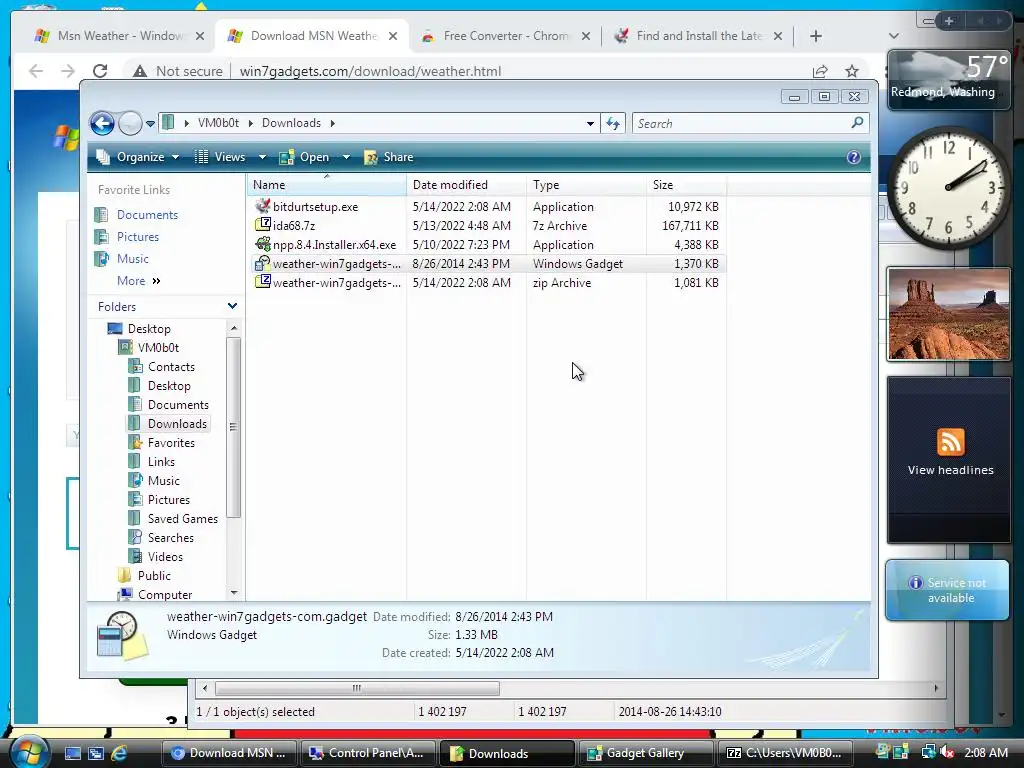Open the Organize menu
This screenshot has width=1024, height=768.
138,157
